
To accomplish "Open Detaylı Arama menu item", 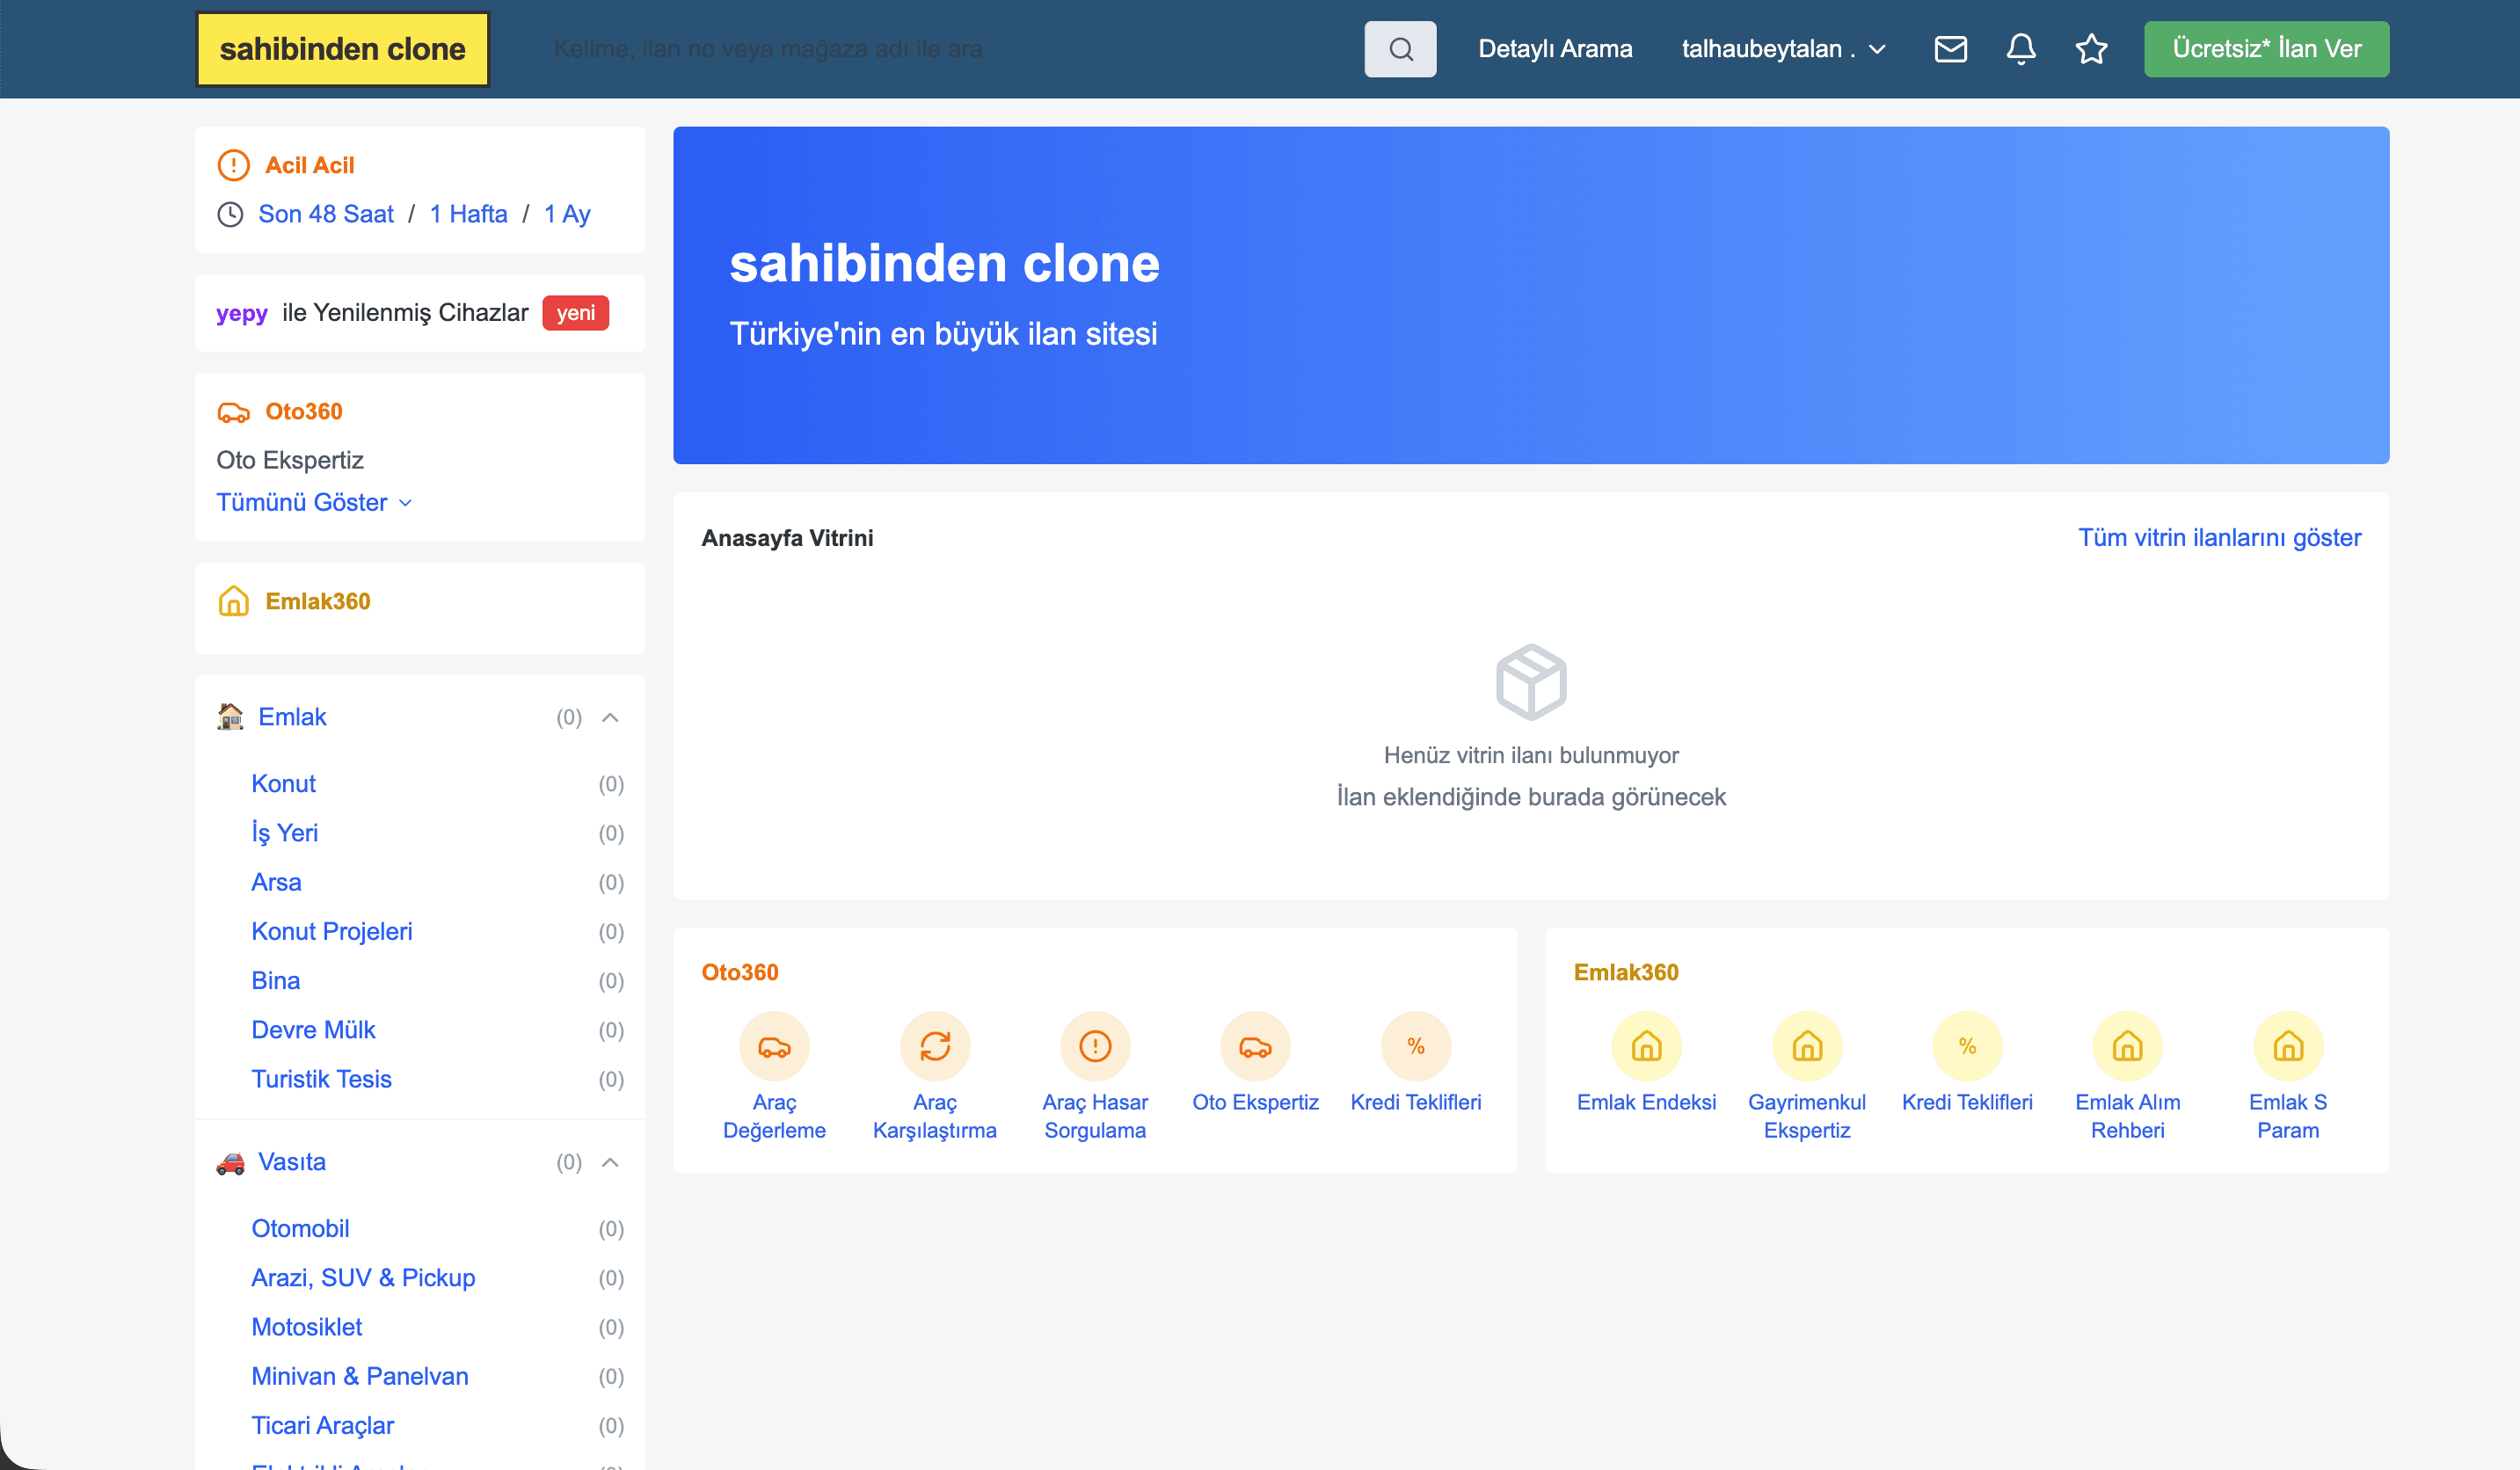I will coord(1554,49).
